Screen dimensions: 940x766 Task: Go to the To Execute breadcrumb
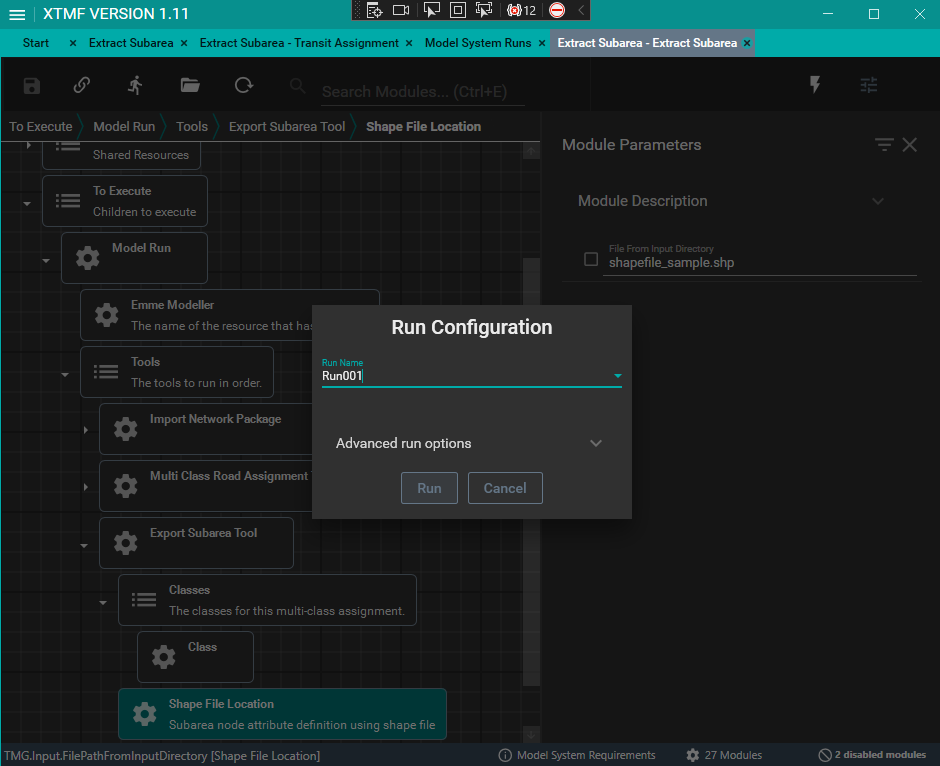pyautogui.click(x=41, y=127)
